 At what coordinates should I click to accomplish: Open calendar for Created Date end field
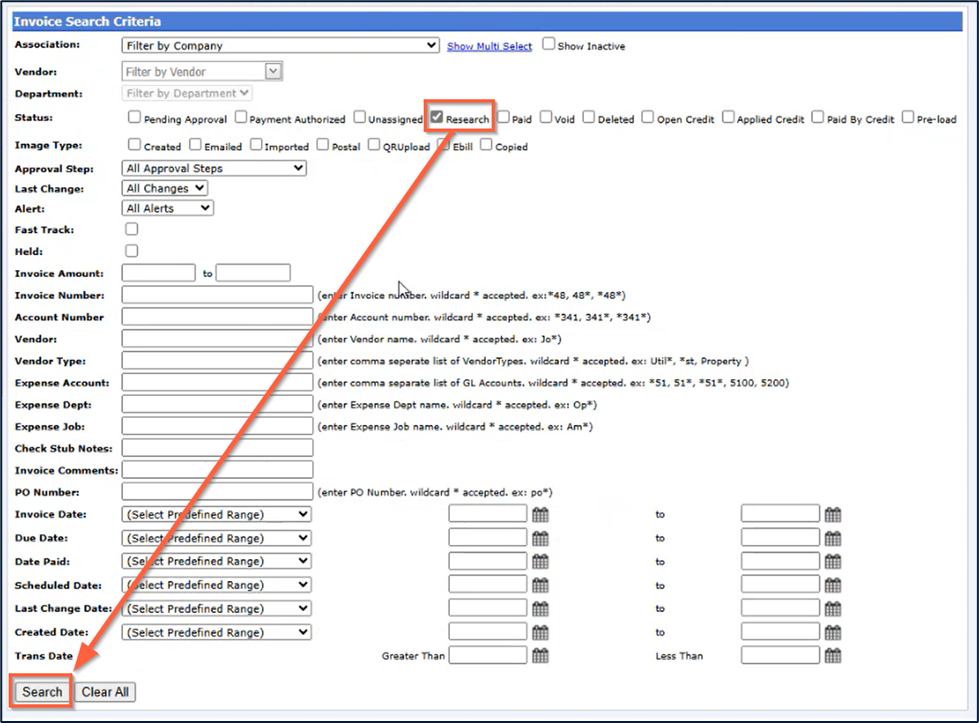coord(832,632)
